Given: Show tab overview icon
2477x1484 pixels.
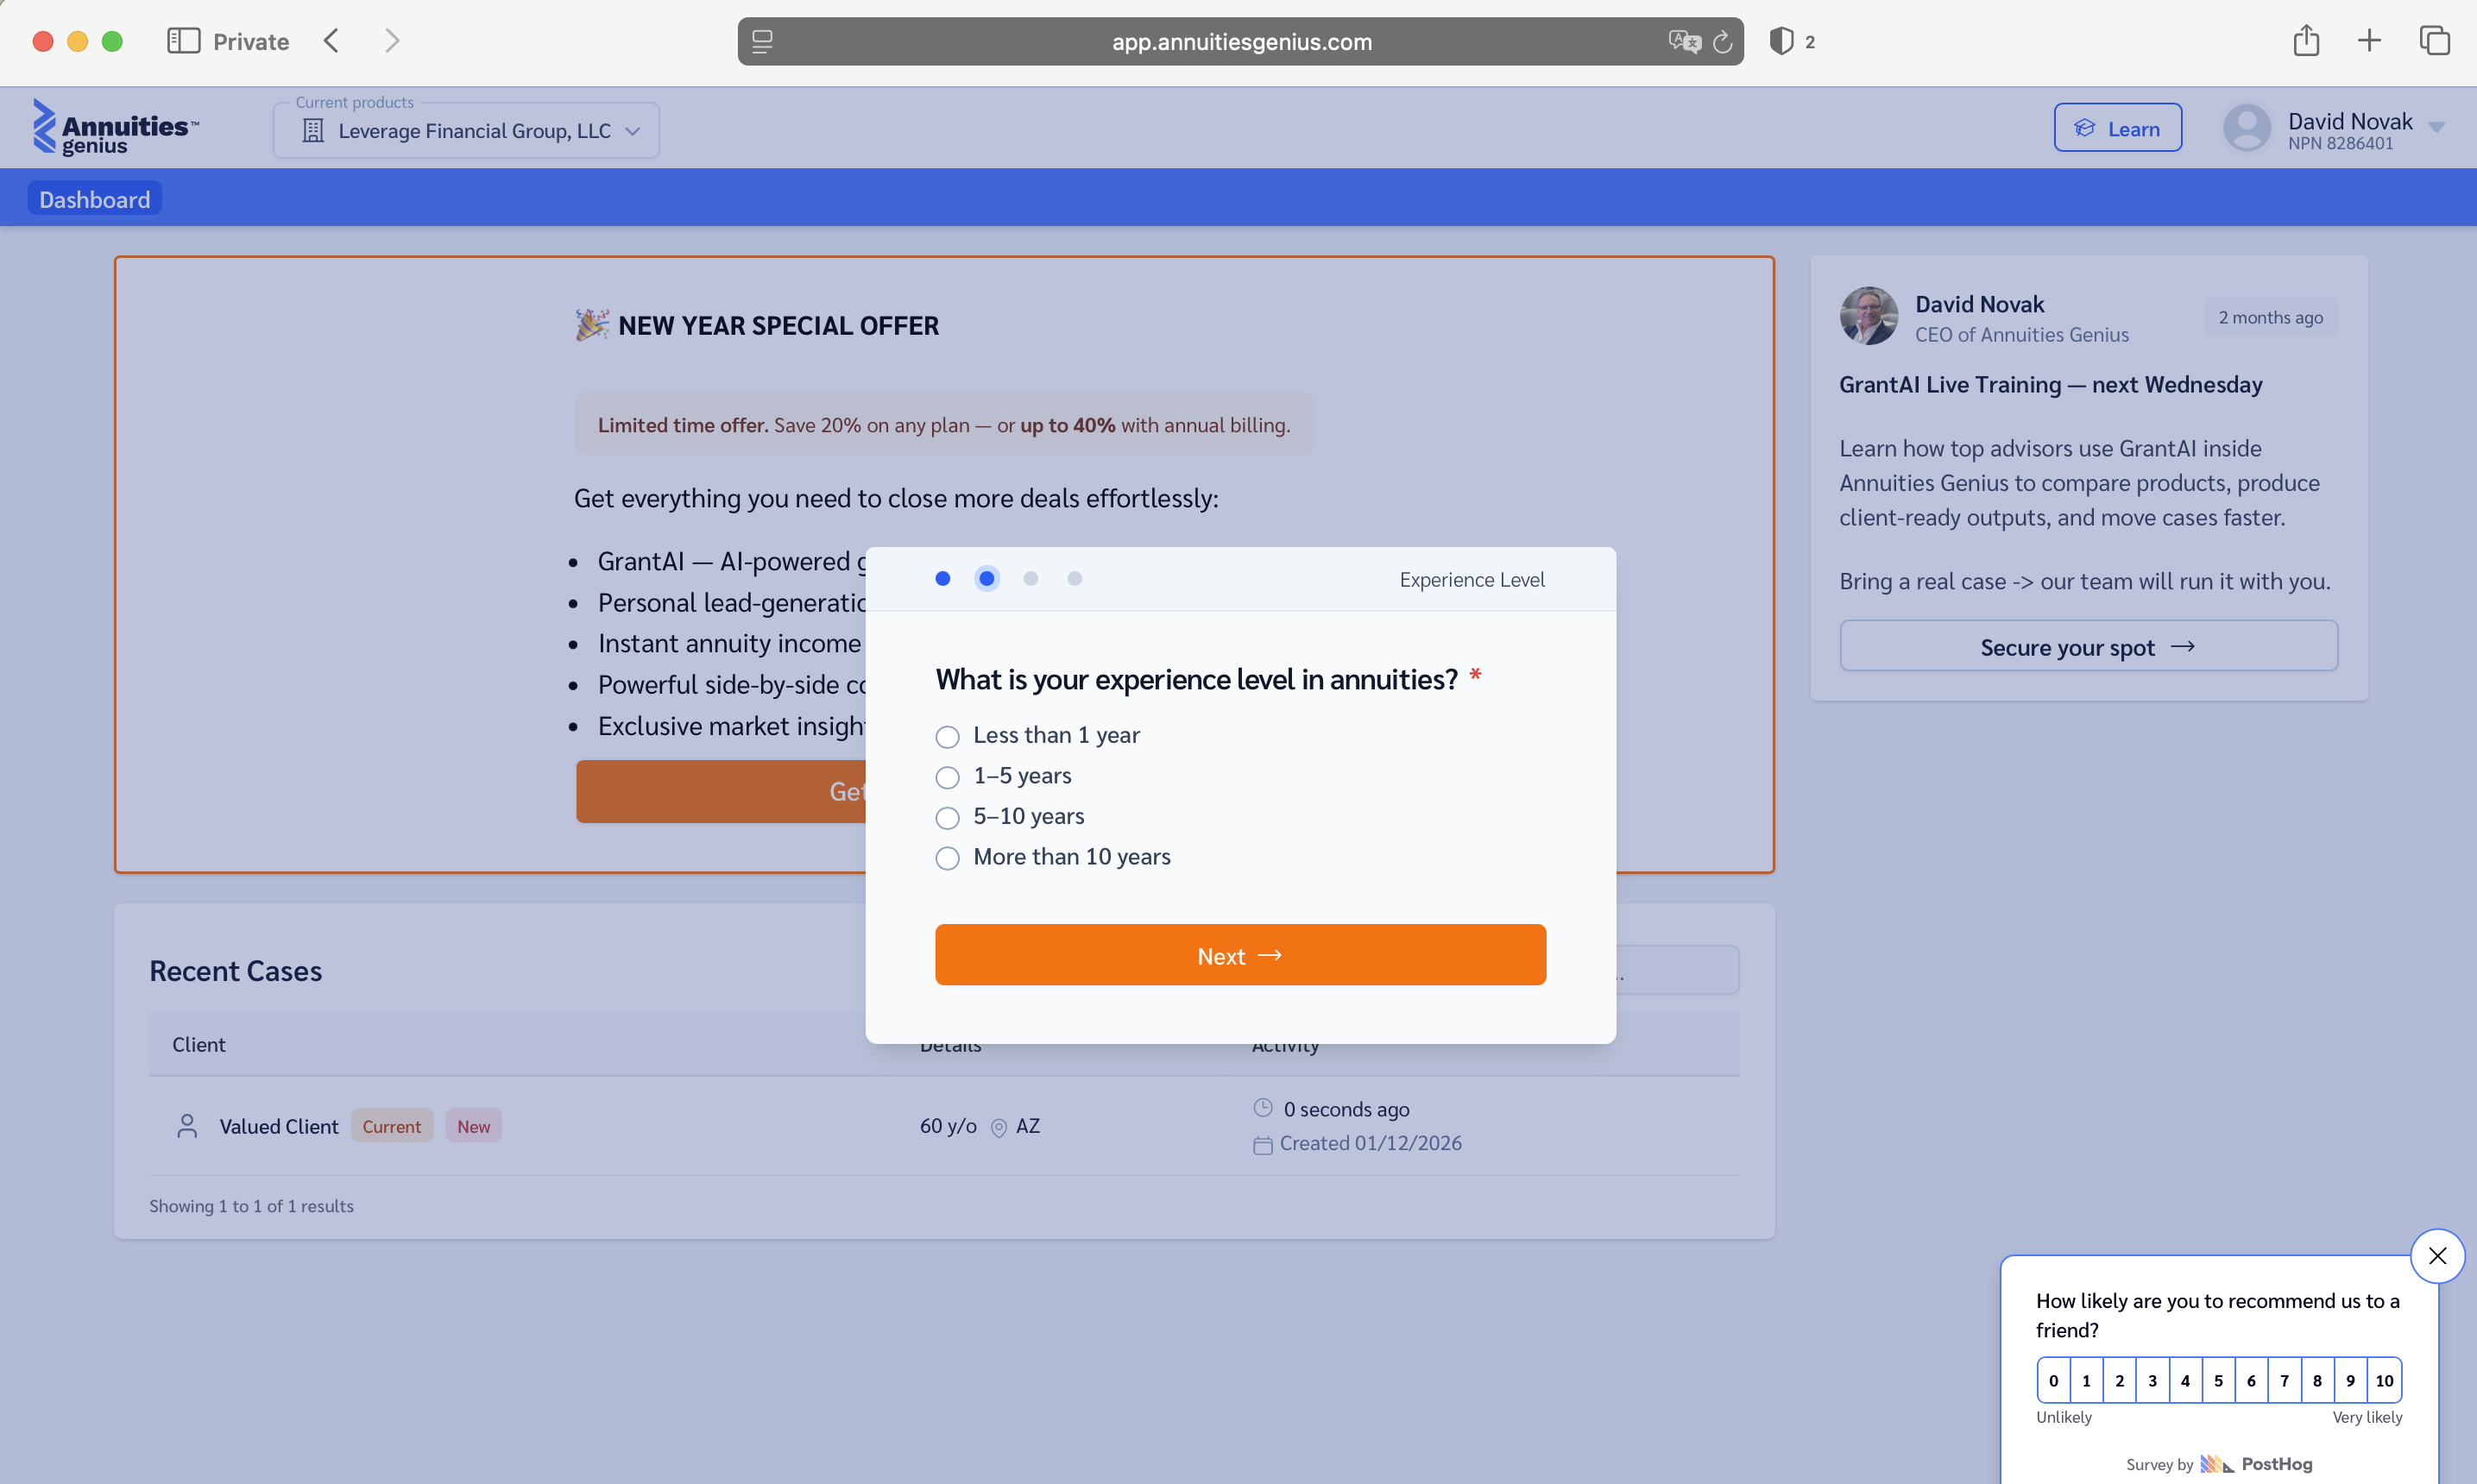Looking at the screenshot, I should (x=2434, y=41).
